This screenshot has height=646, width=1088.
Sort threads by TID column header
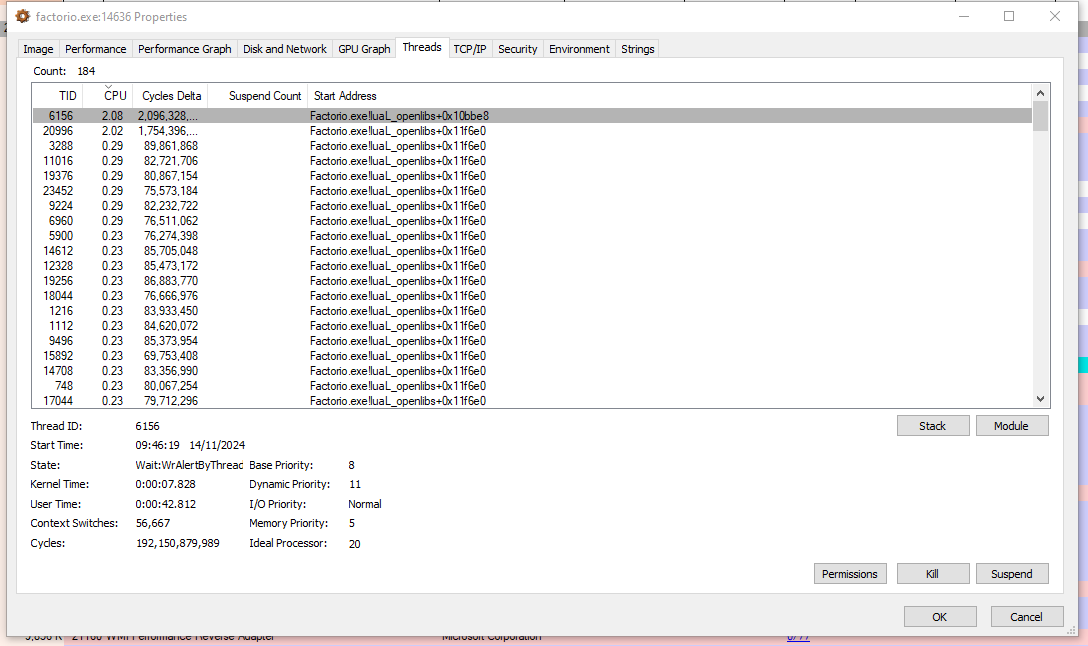[x=58, y=96]
